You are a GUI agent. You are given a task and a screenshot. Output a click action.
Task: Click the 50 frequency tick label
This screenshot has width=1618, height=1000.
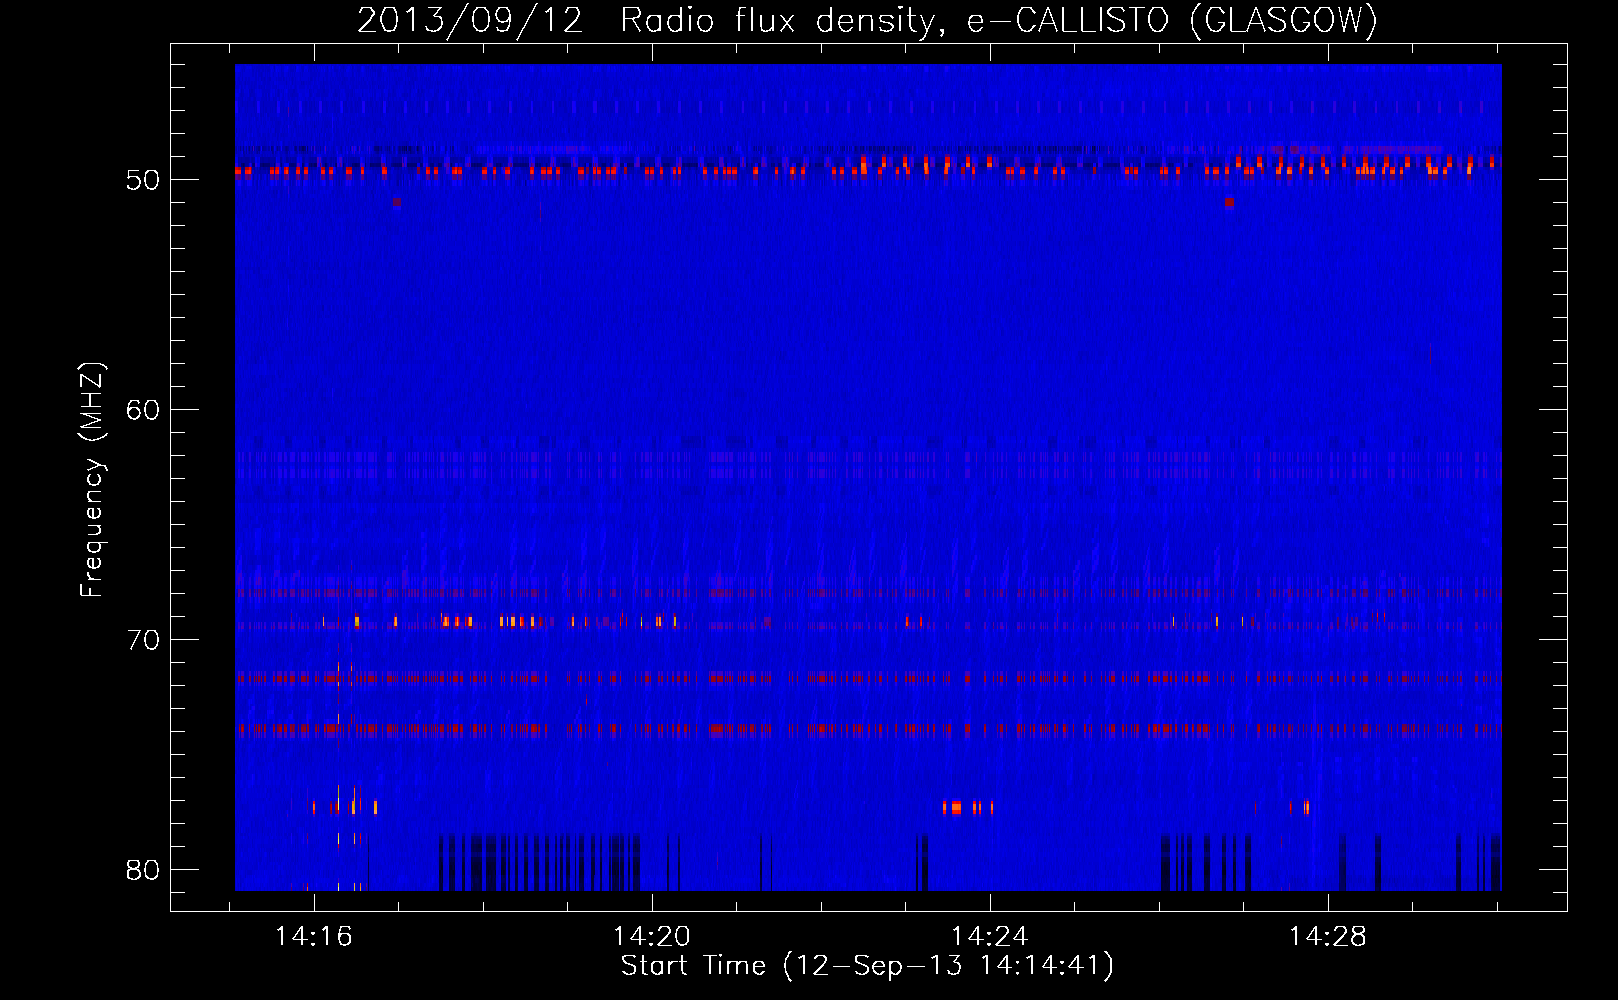pos(143,180)
